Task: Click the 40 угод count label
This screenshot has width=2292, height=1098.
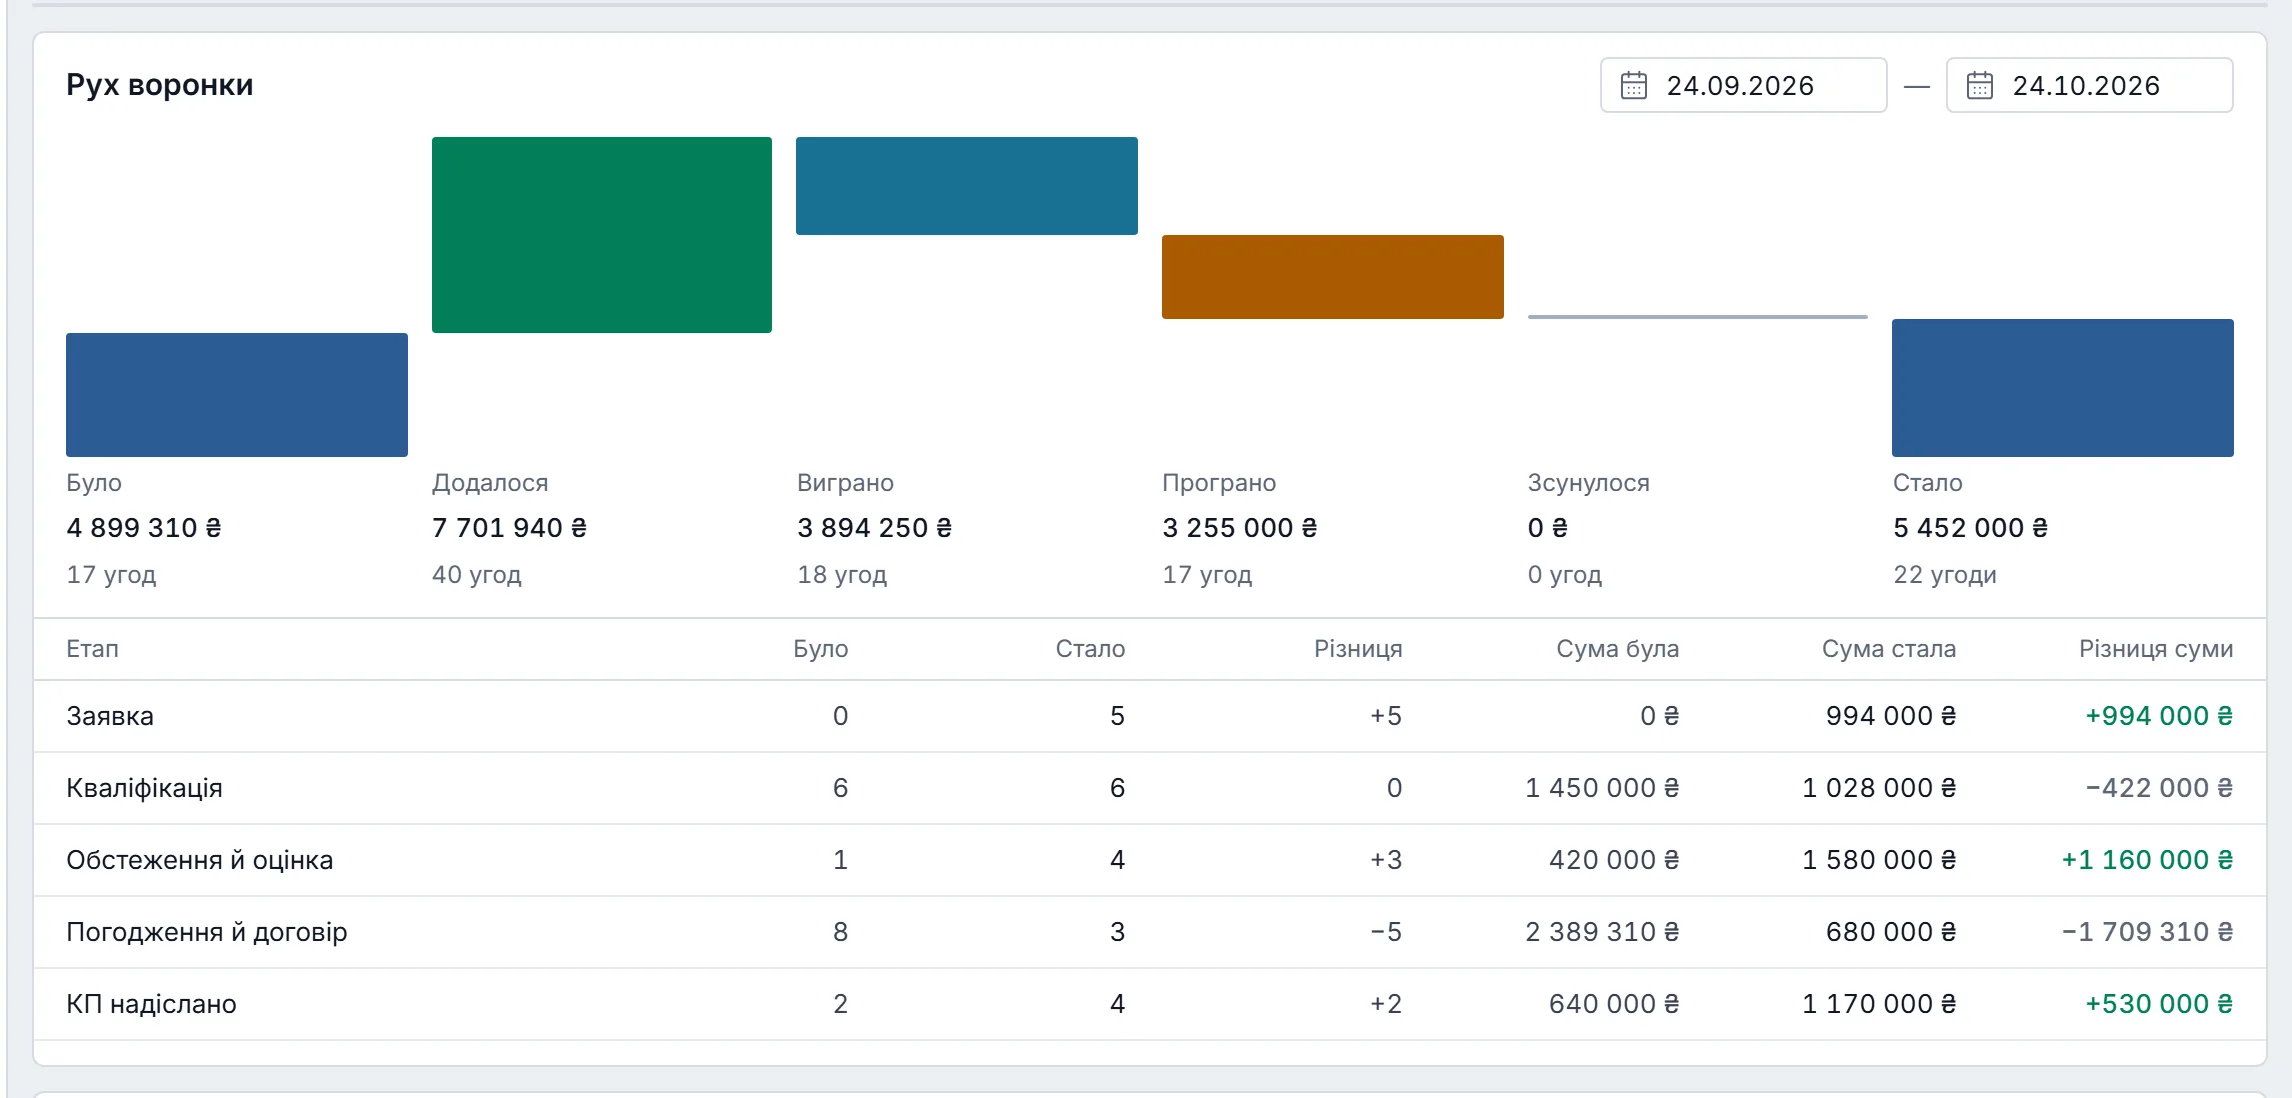Action: point(477,575)
